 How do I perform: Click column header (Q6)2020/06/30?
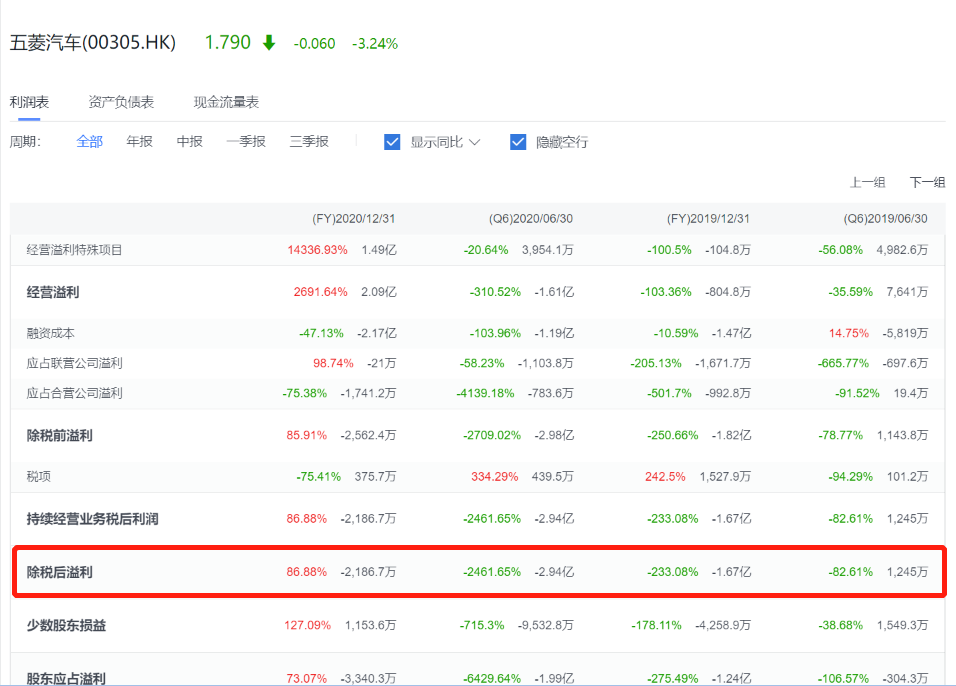[530, 219]
